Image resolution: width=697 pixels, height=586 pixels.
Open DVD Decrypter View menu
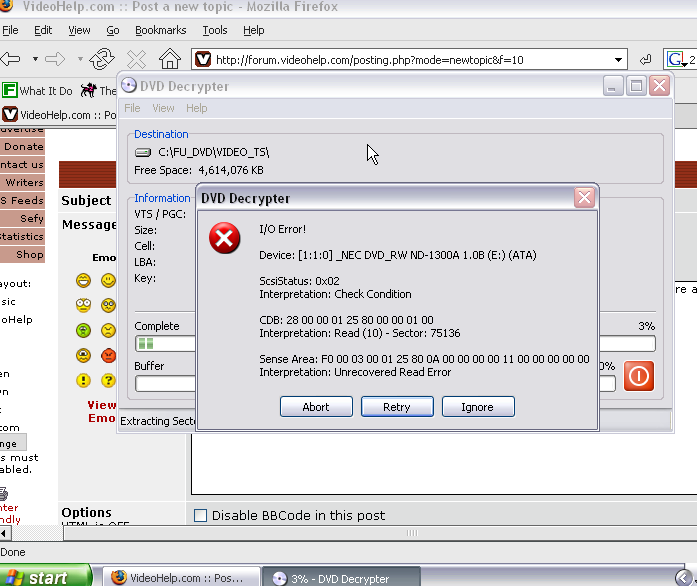(x=163, y=108)
